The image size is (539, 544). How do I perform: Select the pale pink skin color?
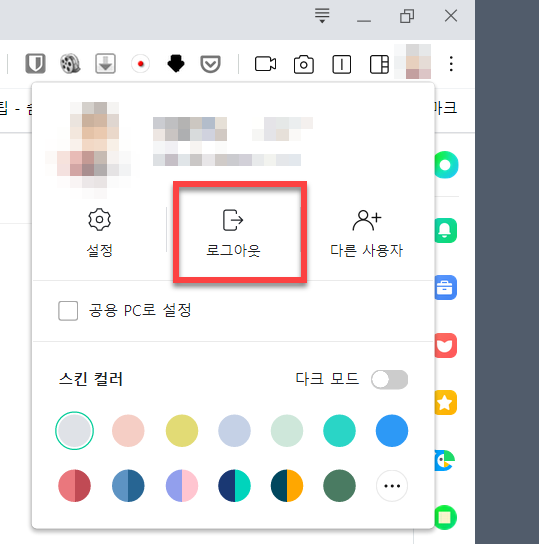coord(128,431)
